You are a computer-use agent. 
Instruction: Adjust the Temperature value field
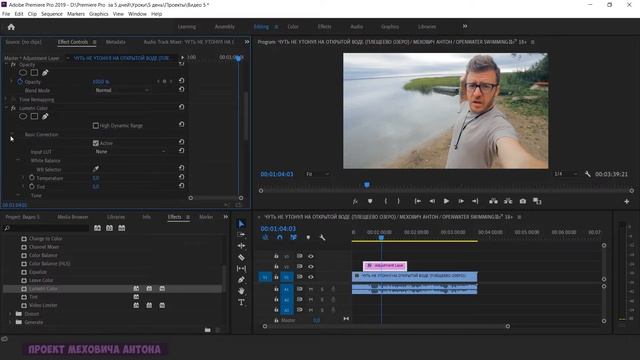click(x=96, y=178)
